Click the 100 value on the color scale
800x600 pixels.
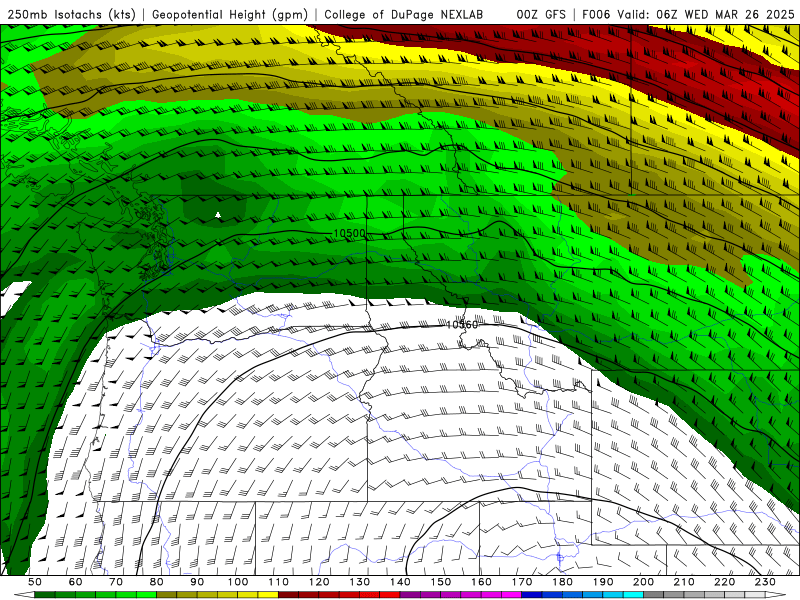tap(238, 582)
